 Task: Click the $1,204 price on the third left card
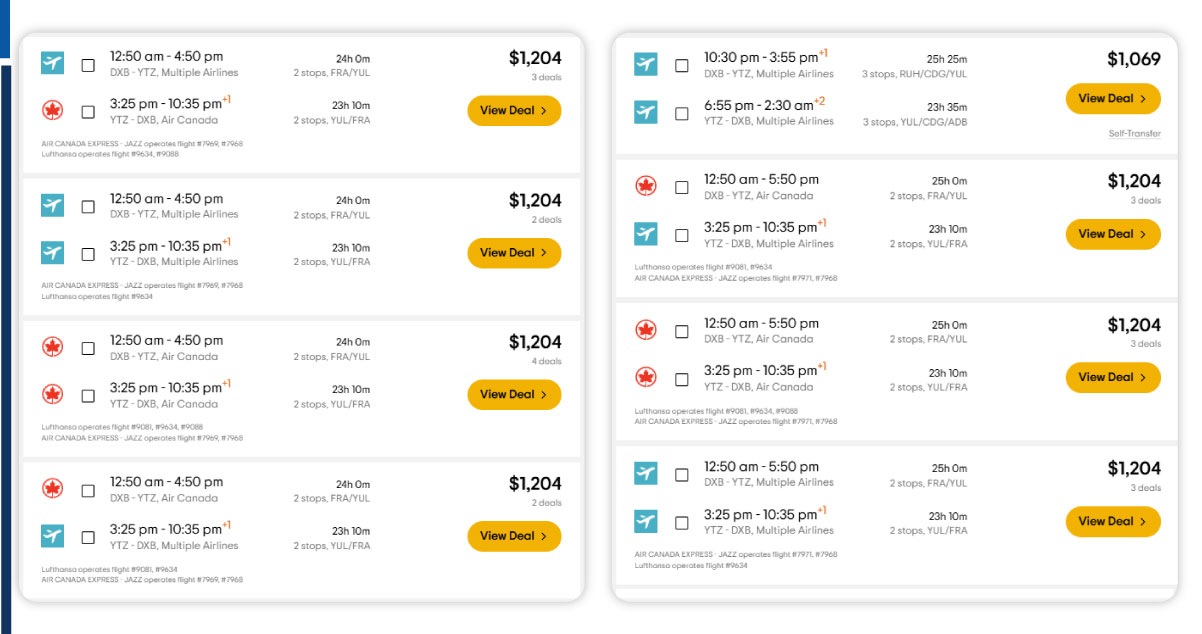click(x=534, y=339)
